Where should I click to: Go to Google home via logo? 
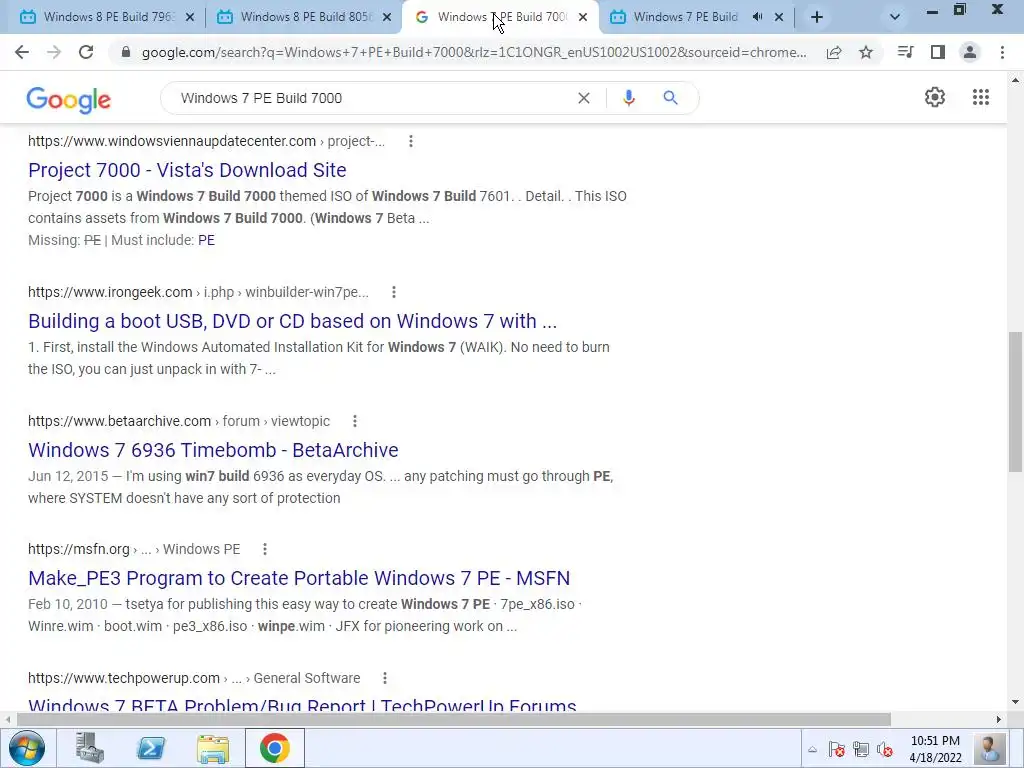[x=69, y=100]
